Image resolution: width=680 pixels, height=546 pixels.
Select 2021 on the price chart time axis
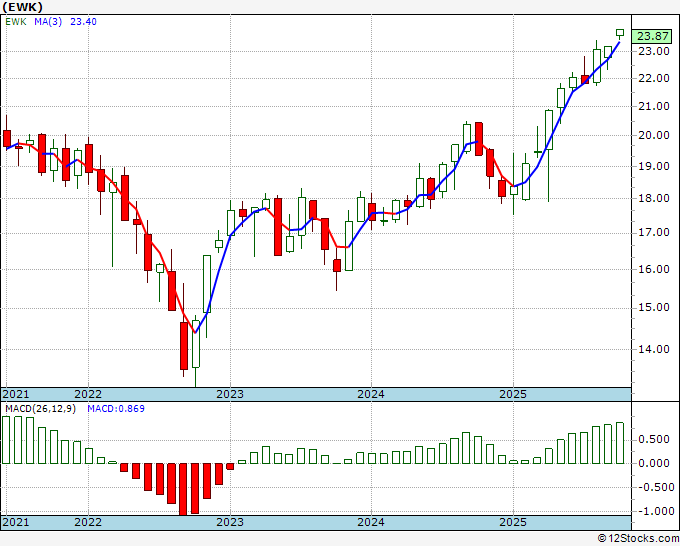pyautogui.click(x=16, y=394)
